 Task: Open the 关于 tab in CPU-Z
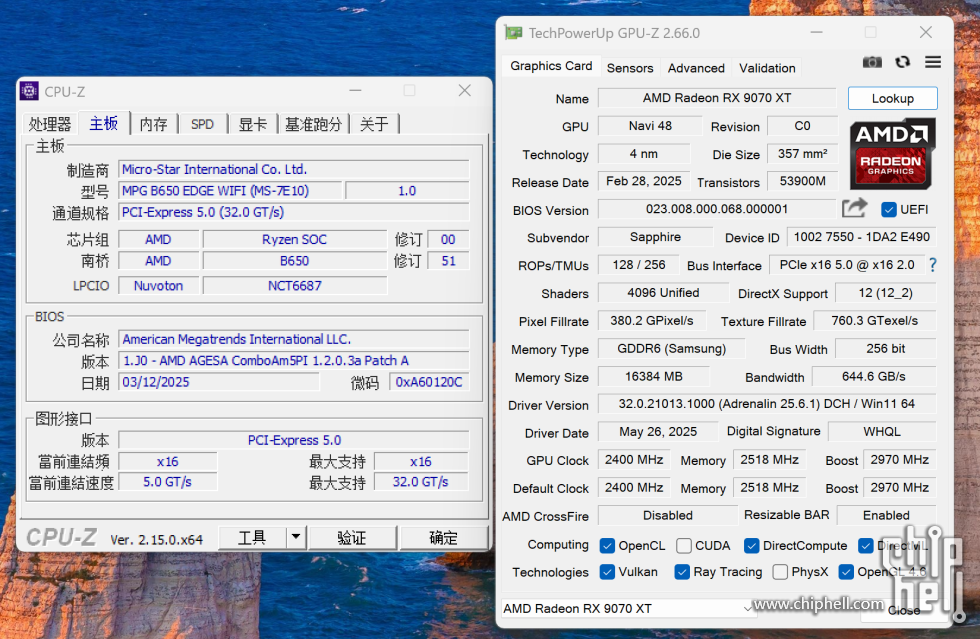[x=374, y=124]
